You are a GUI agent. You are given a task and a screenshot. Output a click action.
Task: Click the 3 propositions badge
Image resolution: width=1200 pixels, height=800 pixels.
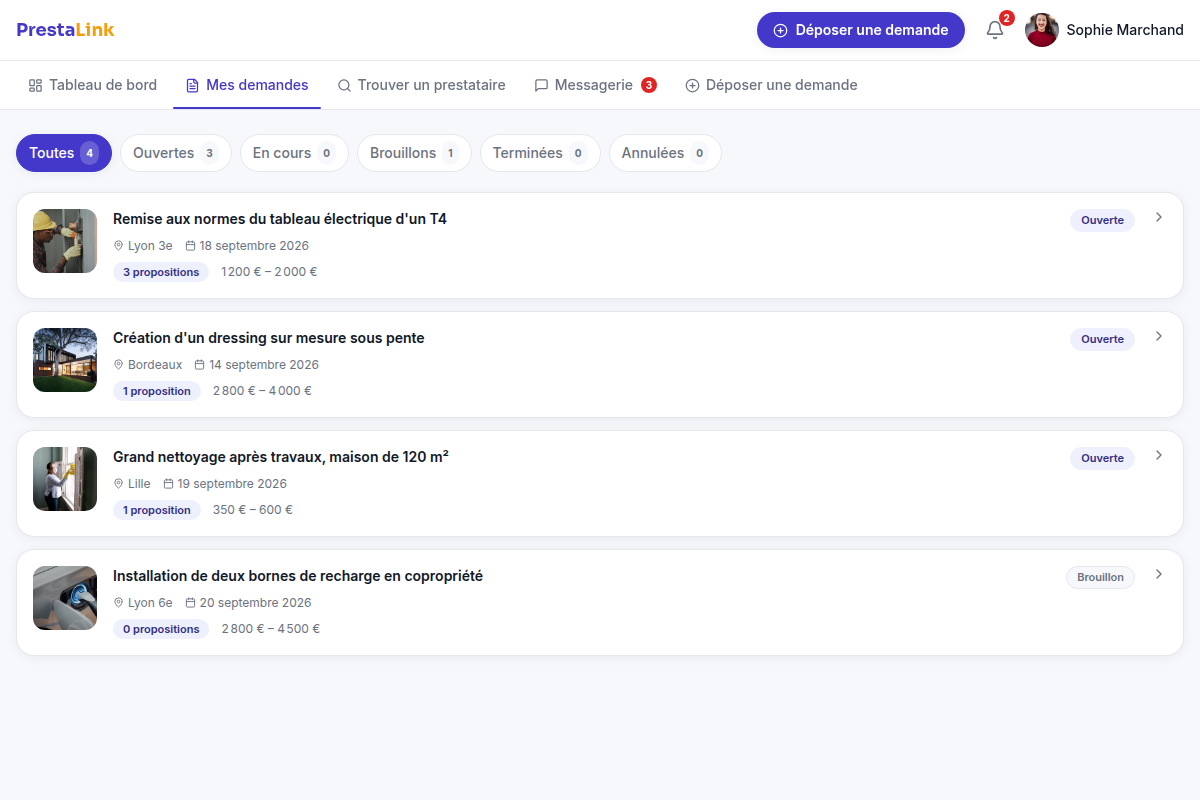tap(161, 272)
